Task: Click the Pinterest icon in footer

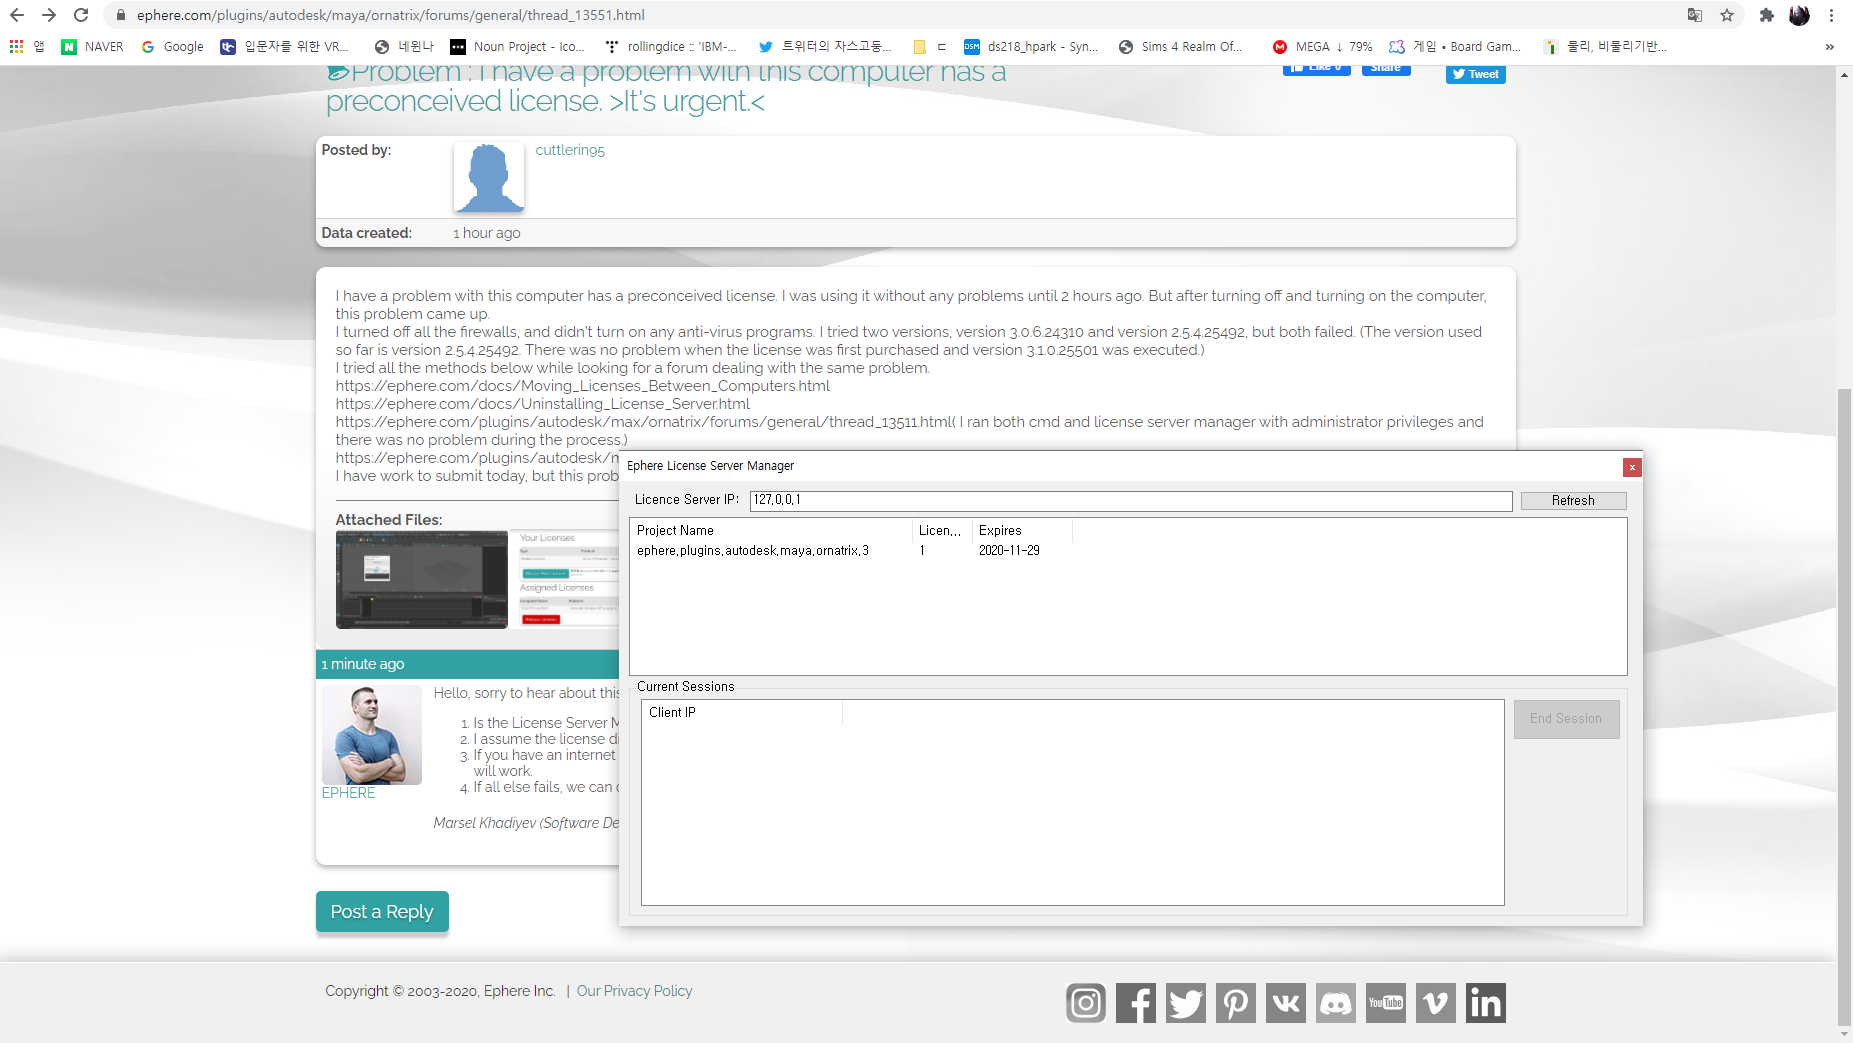Action: [x=1235, y=1003]
